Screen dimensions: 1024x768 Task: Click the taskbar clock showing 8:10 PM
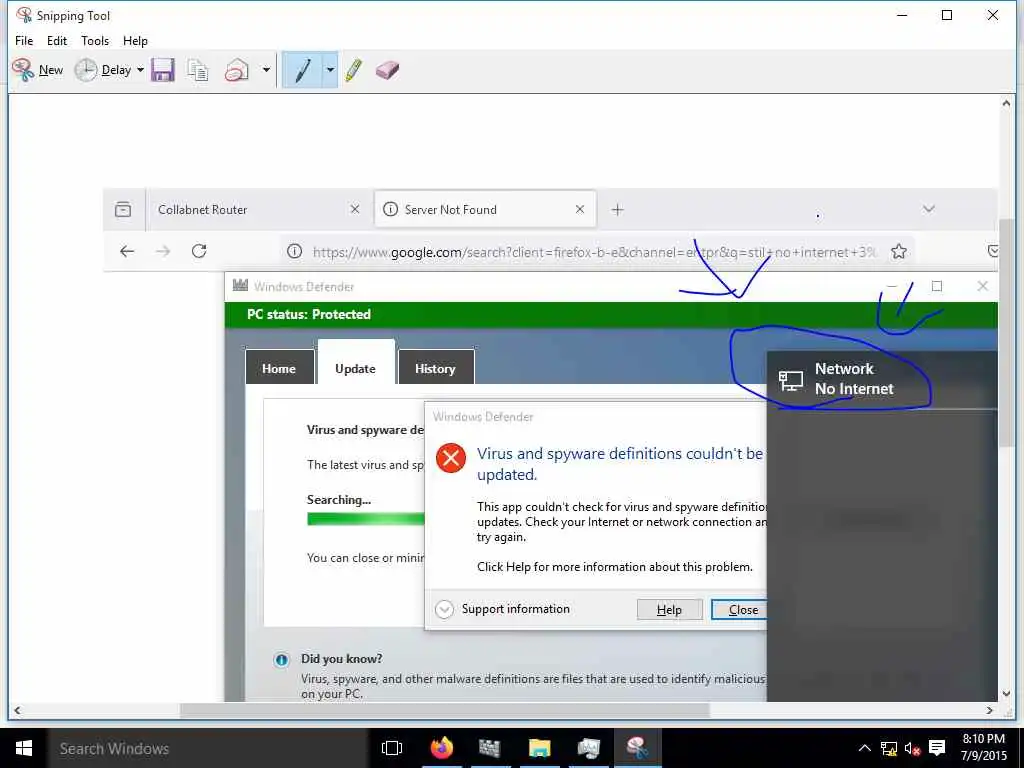pyautogui.click(x=984, y=747)
